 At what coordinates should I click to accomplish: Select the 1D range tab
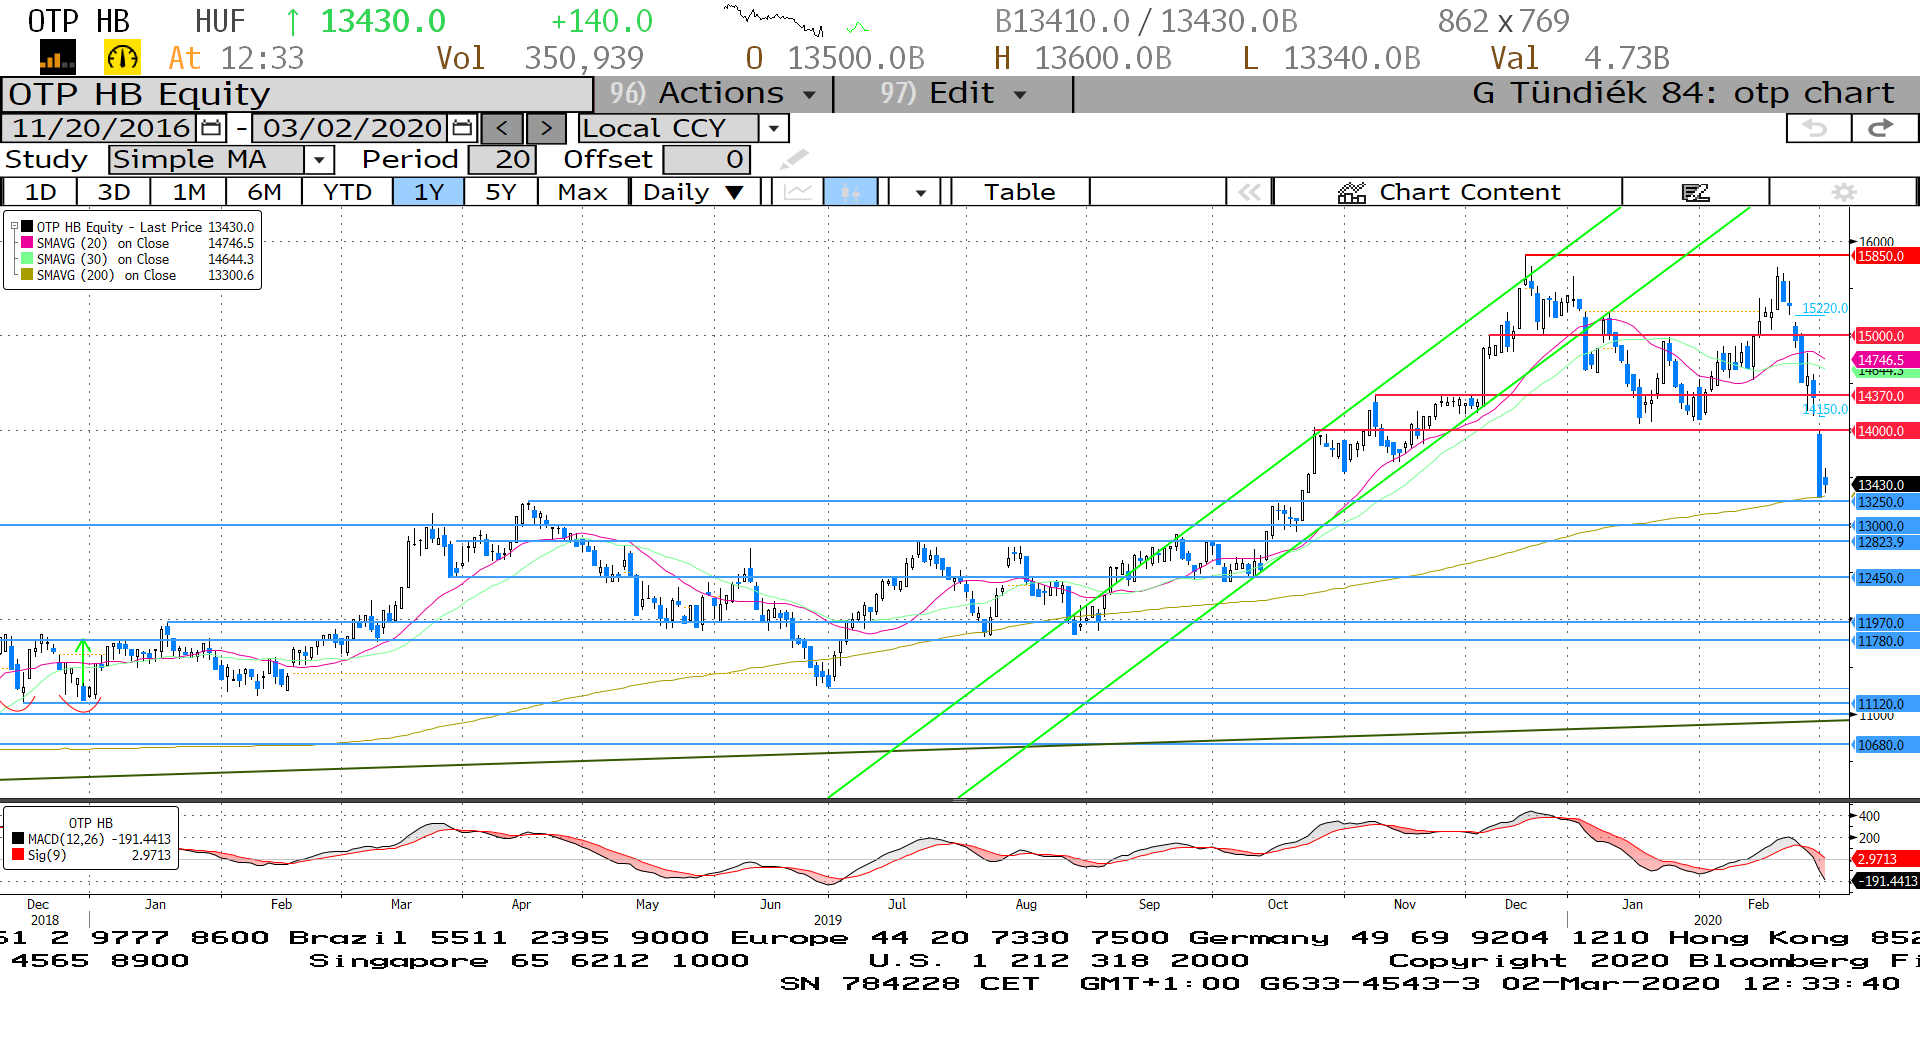coord(40,192)
